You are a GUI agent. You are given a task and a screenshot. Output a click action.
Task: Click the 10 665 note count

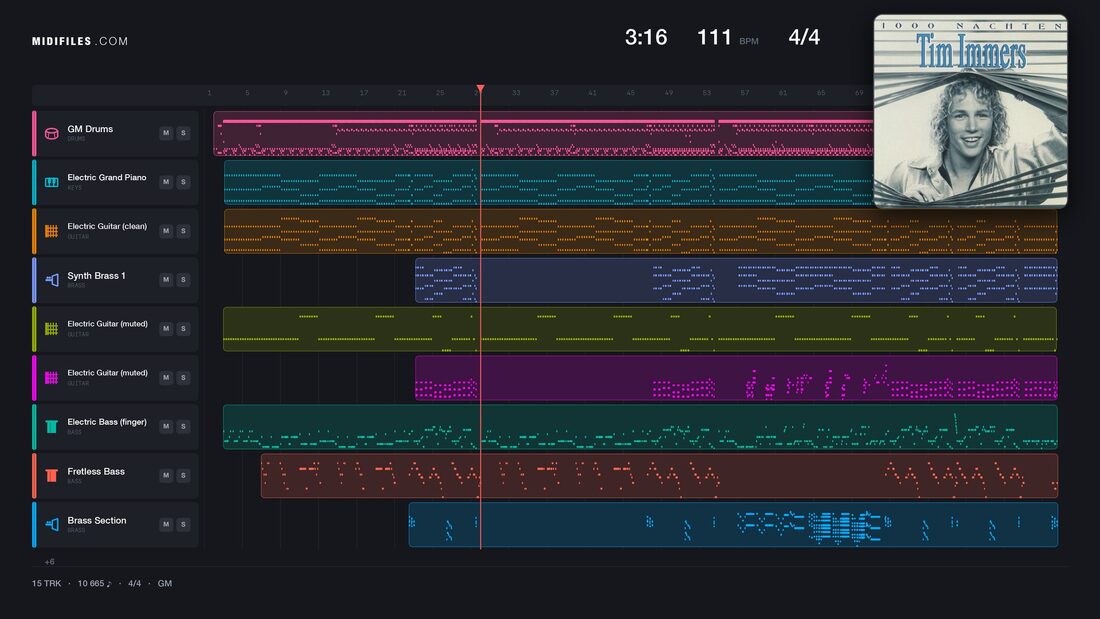pos(95,583)
